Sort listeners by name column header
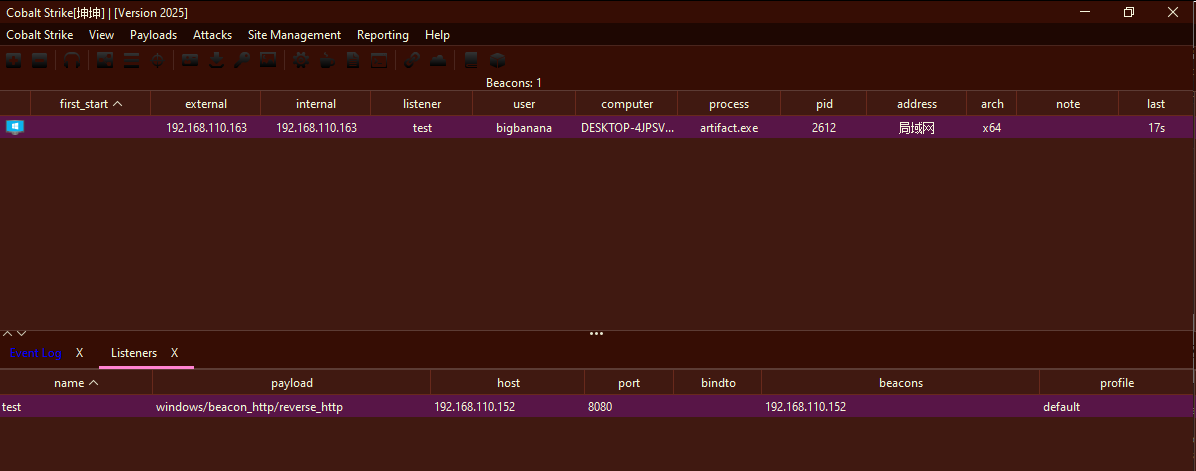Screen dimensions: 1196x471 tap(76, 383)
